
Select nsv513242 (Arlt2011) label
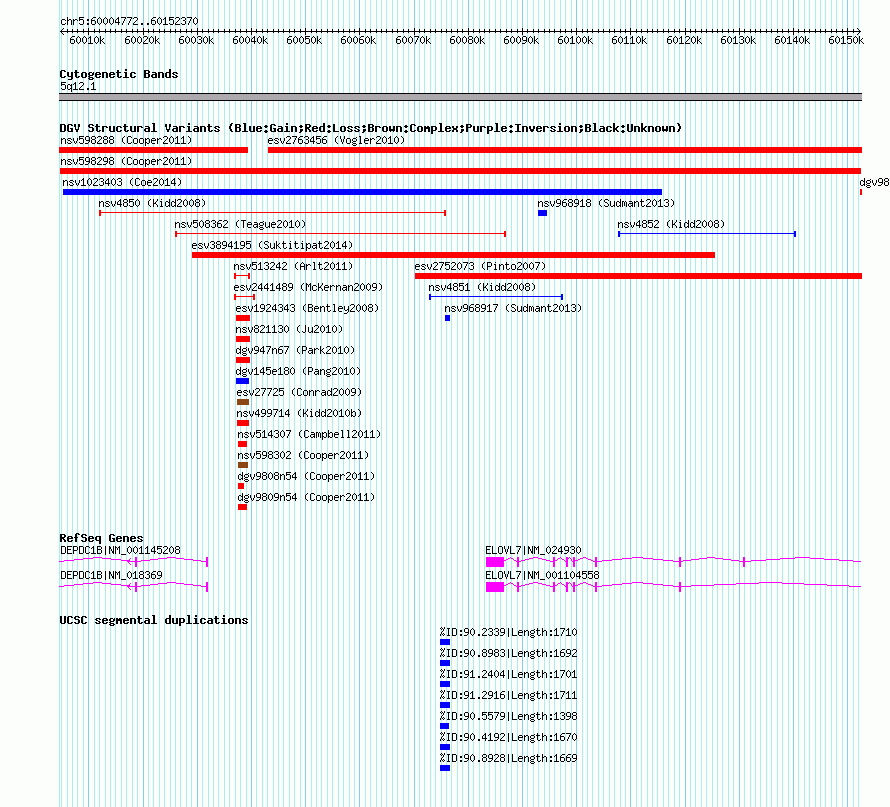(x=293, y=266)
